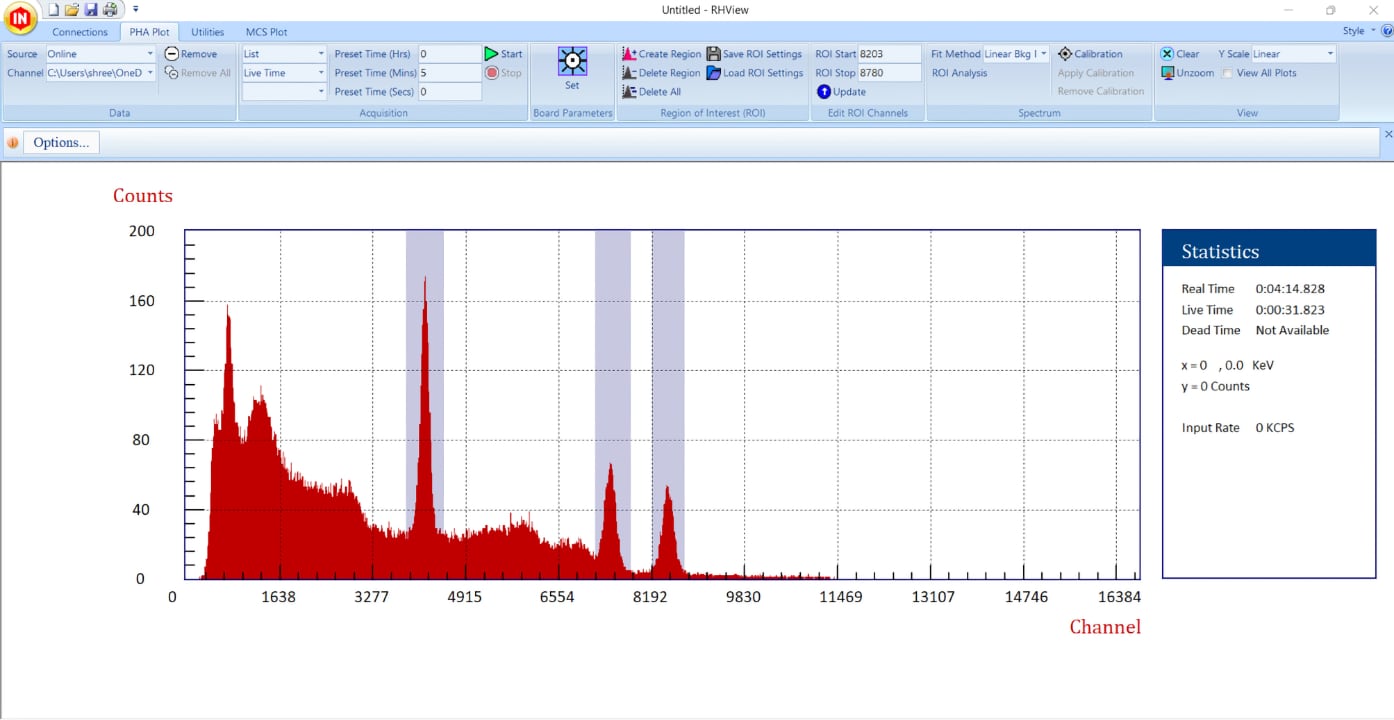
Task: Load ROI settings from file
Action: (755, 73)
